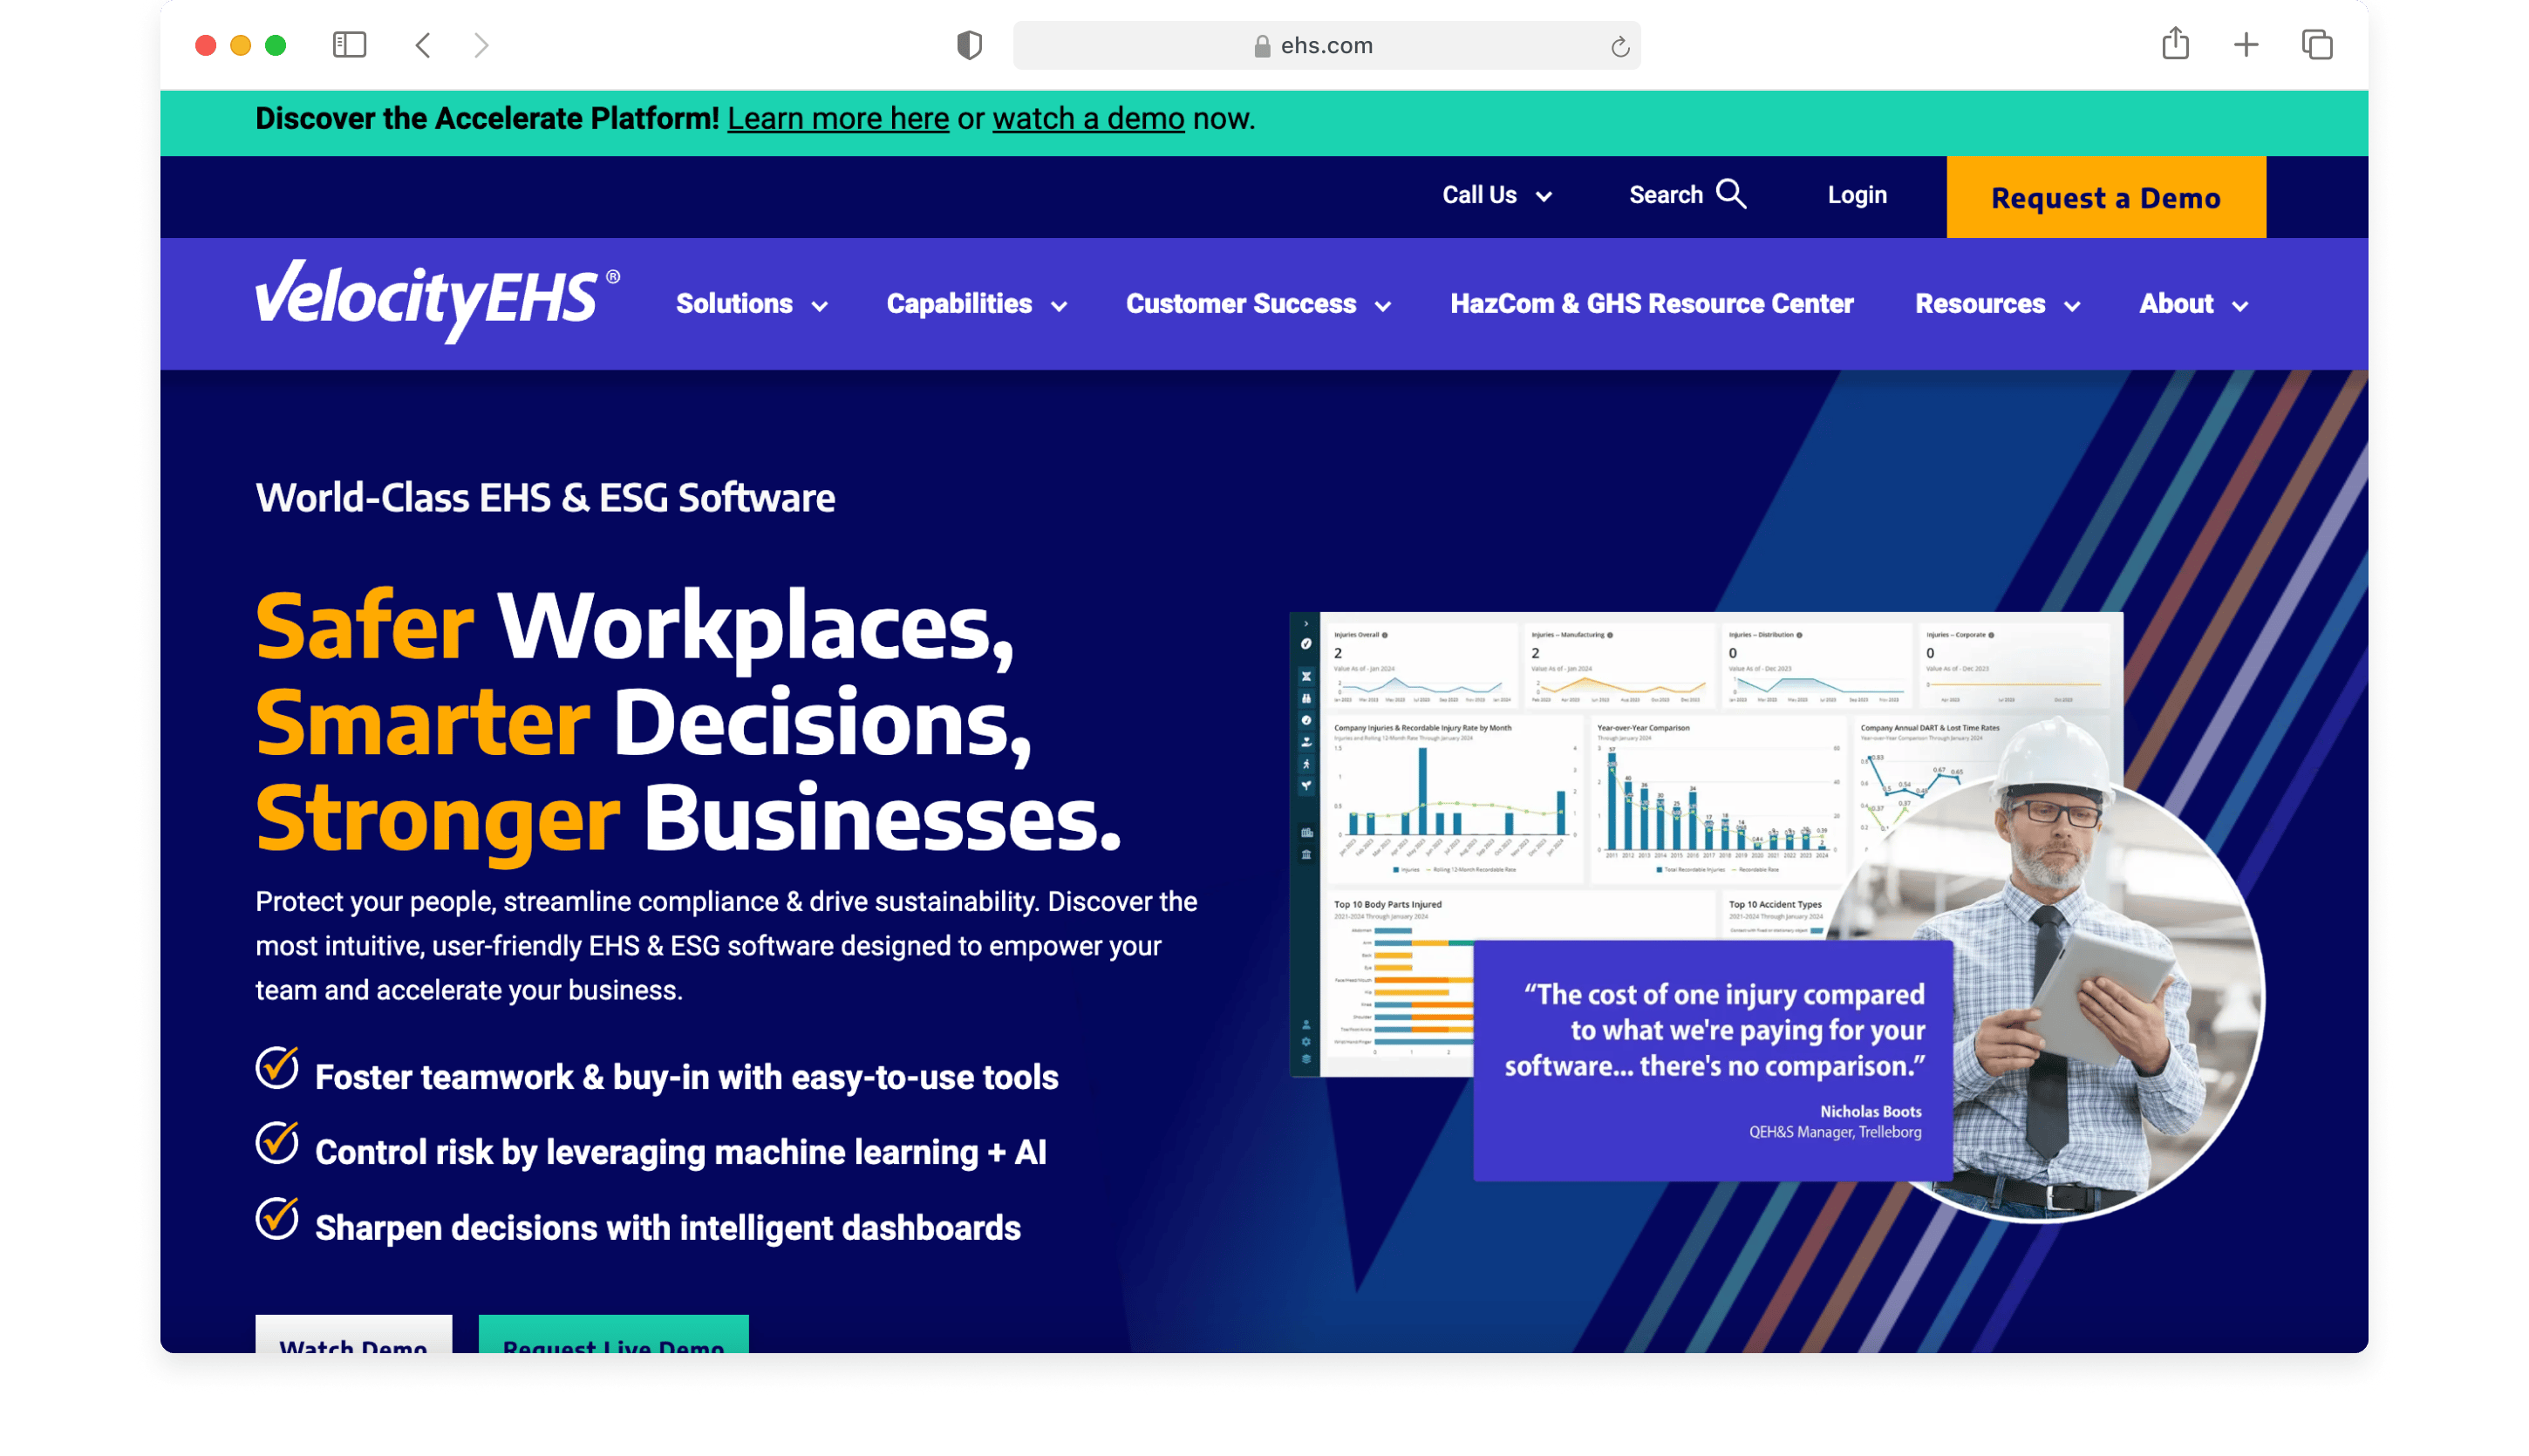Viewport: 2529px width, 1456px height.
Task: Open HazCom & GHS Resource Center
Action: (1651, 304)
